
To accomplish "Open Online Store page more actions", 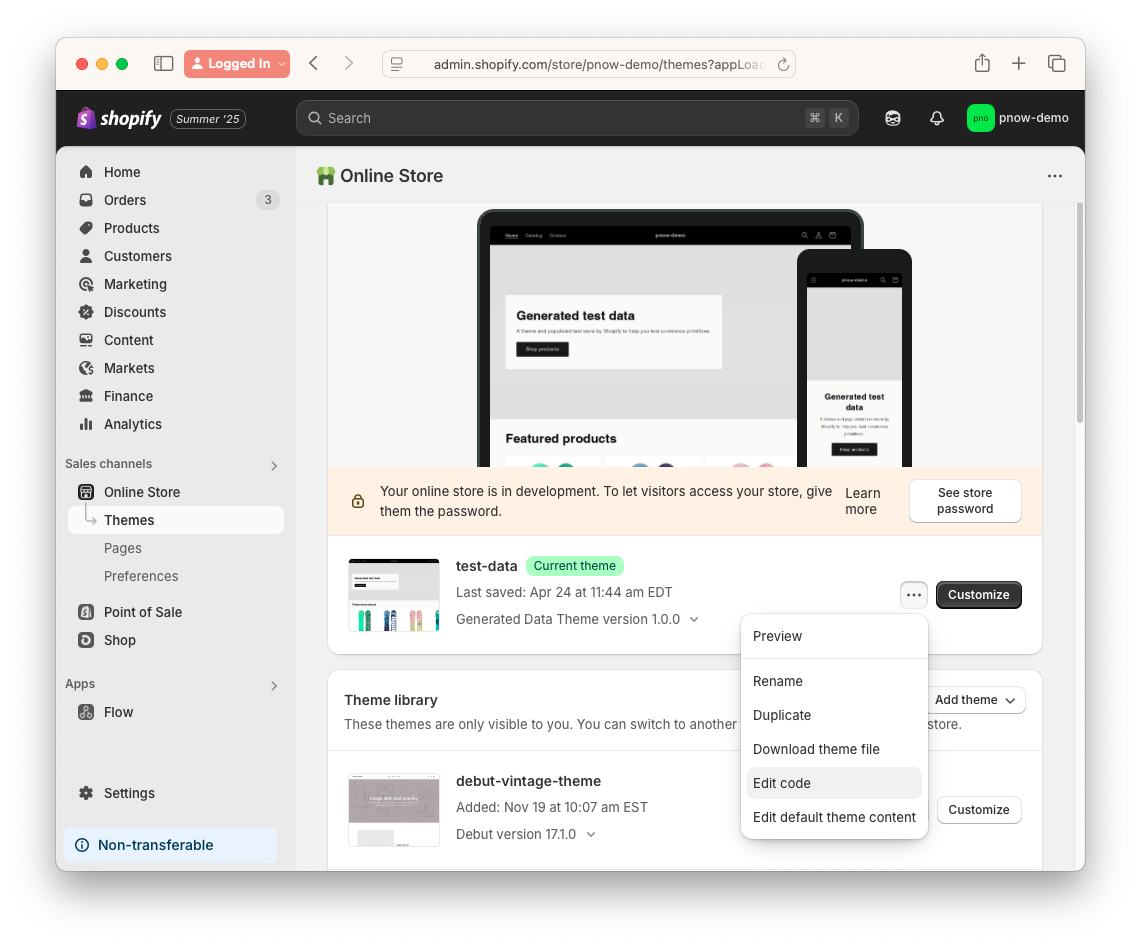I will tap(1055, 176).
